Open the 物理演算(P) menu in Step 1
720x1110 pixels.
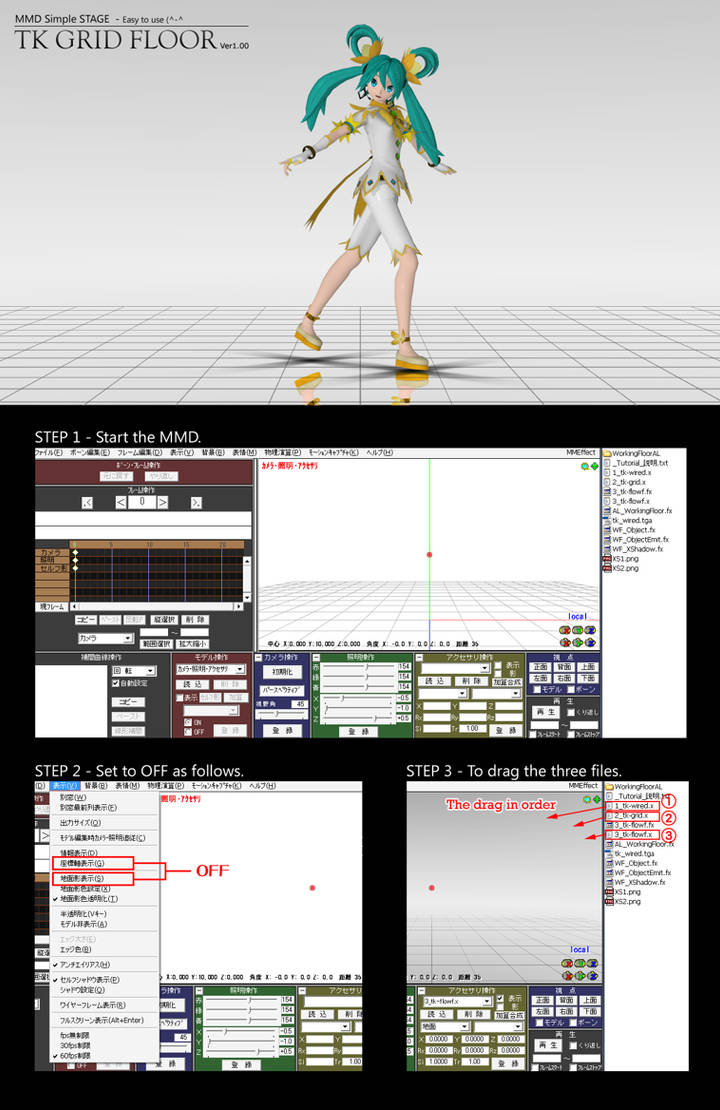(x=282, y=452)
